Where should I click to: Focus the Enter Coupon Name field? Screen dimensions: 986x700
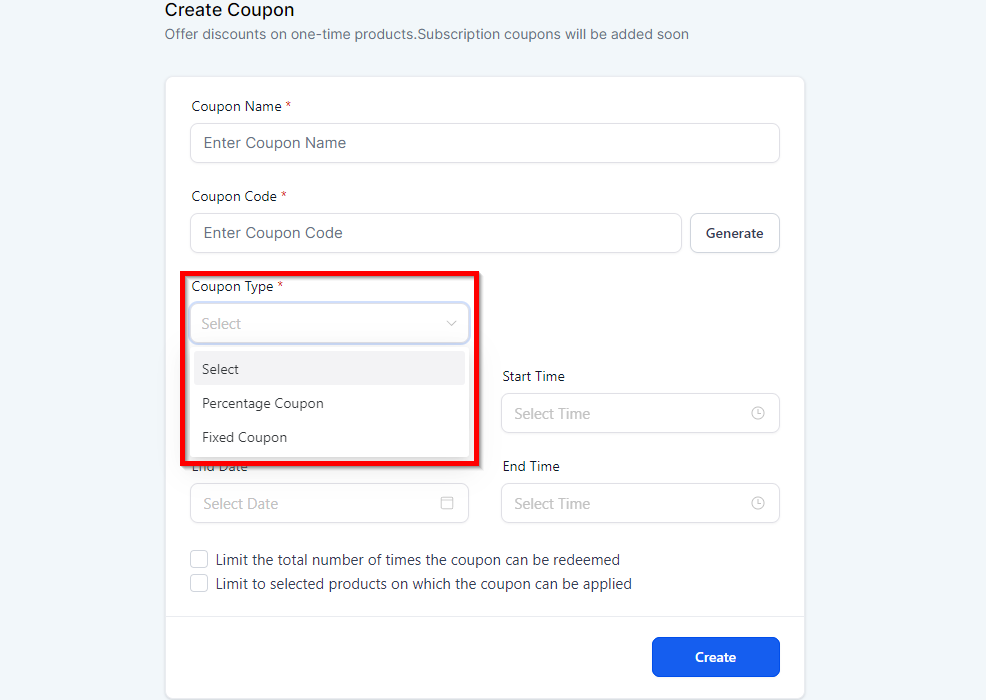(x=484, y=143)
